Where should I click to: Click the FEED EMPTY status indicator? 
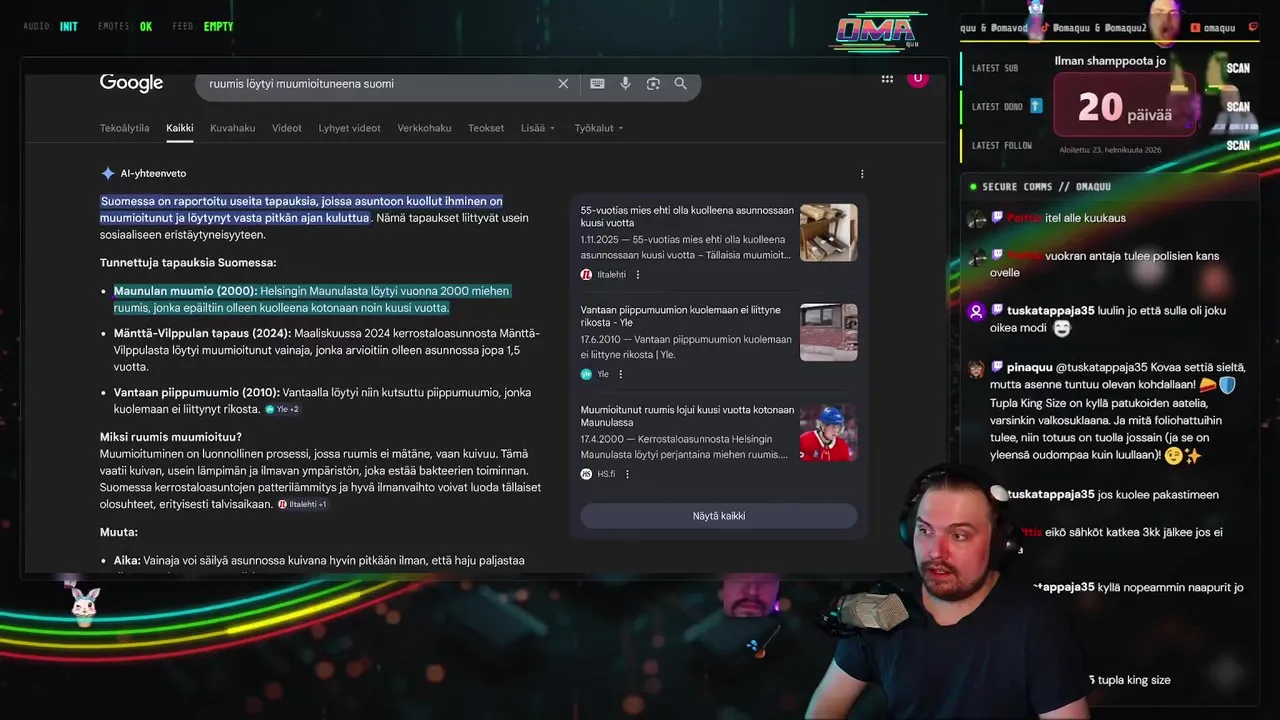coord(203,27)
